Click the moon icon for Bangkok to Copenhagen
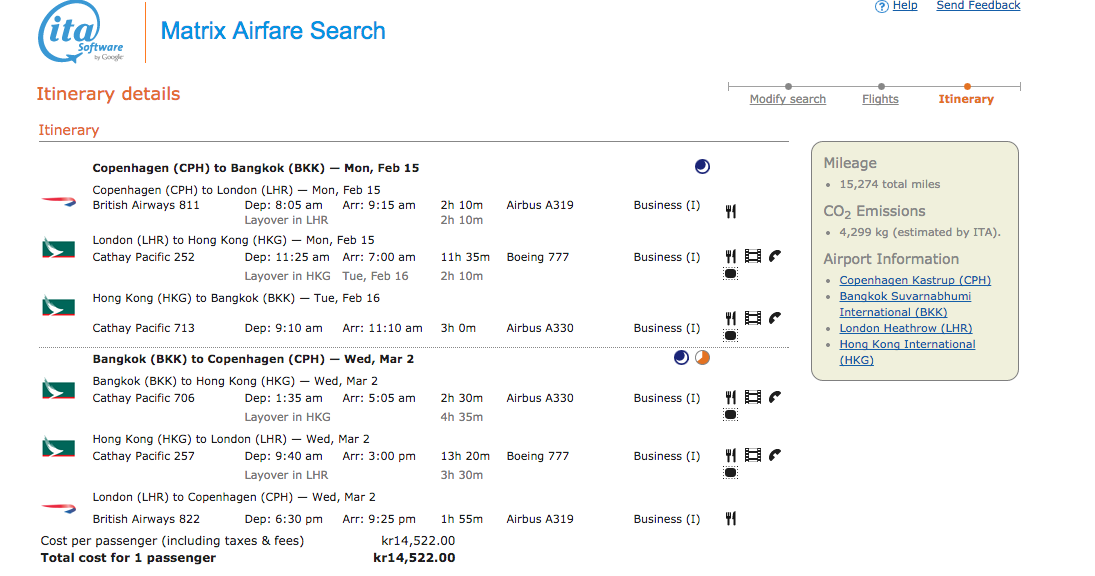1095x576 pixels. coord(682,357)
